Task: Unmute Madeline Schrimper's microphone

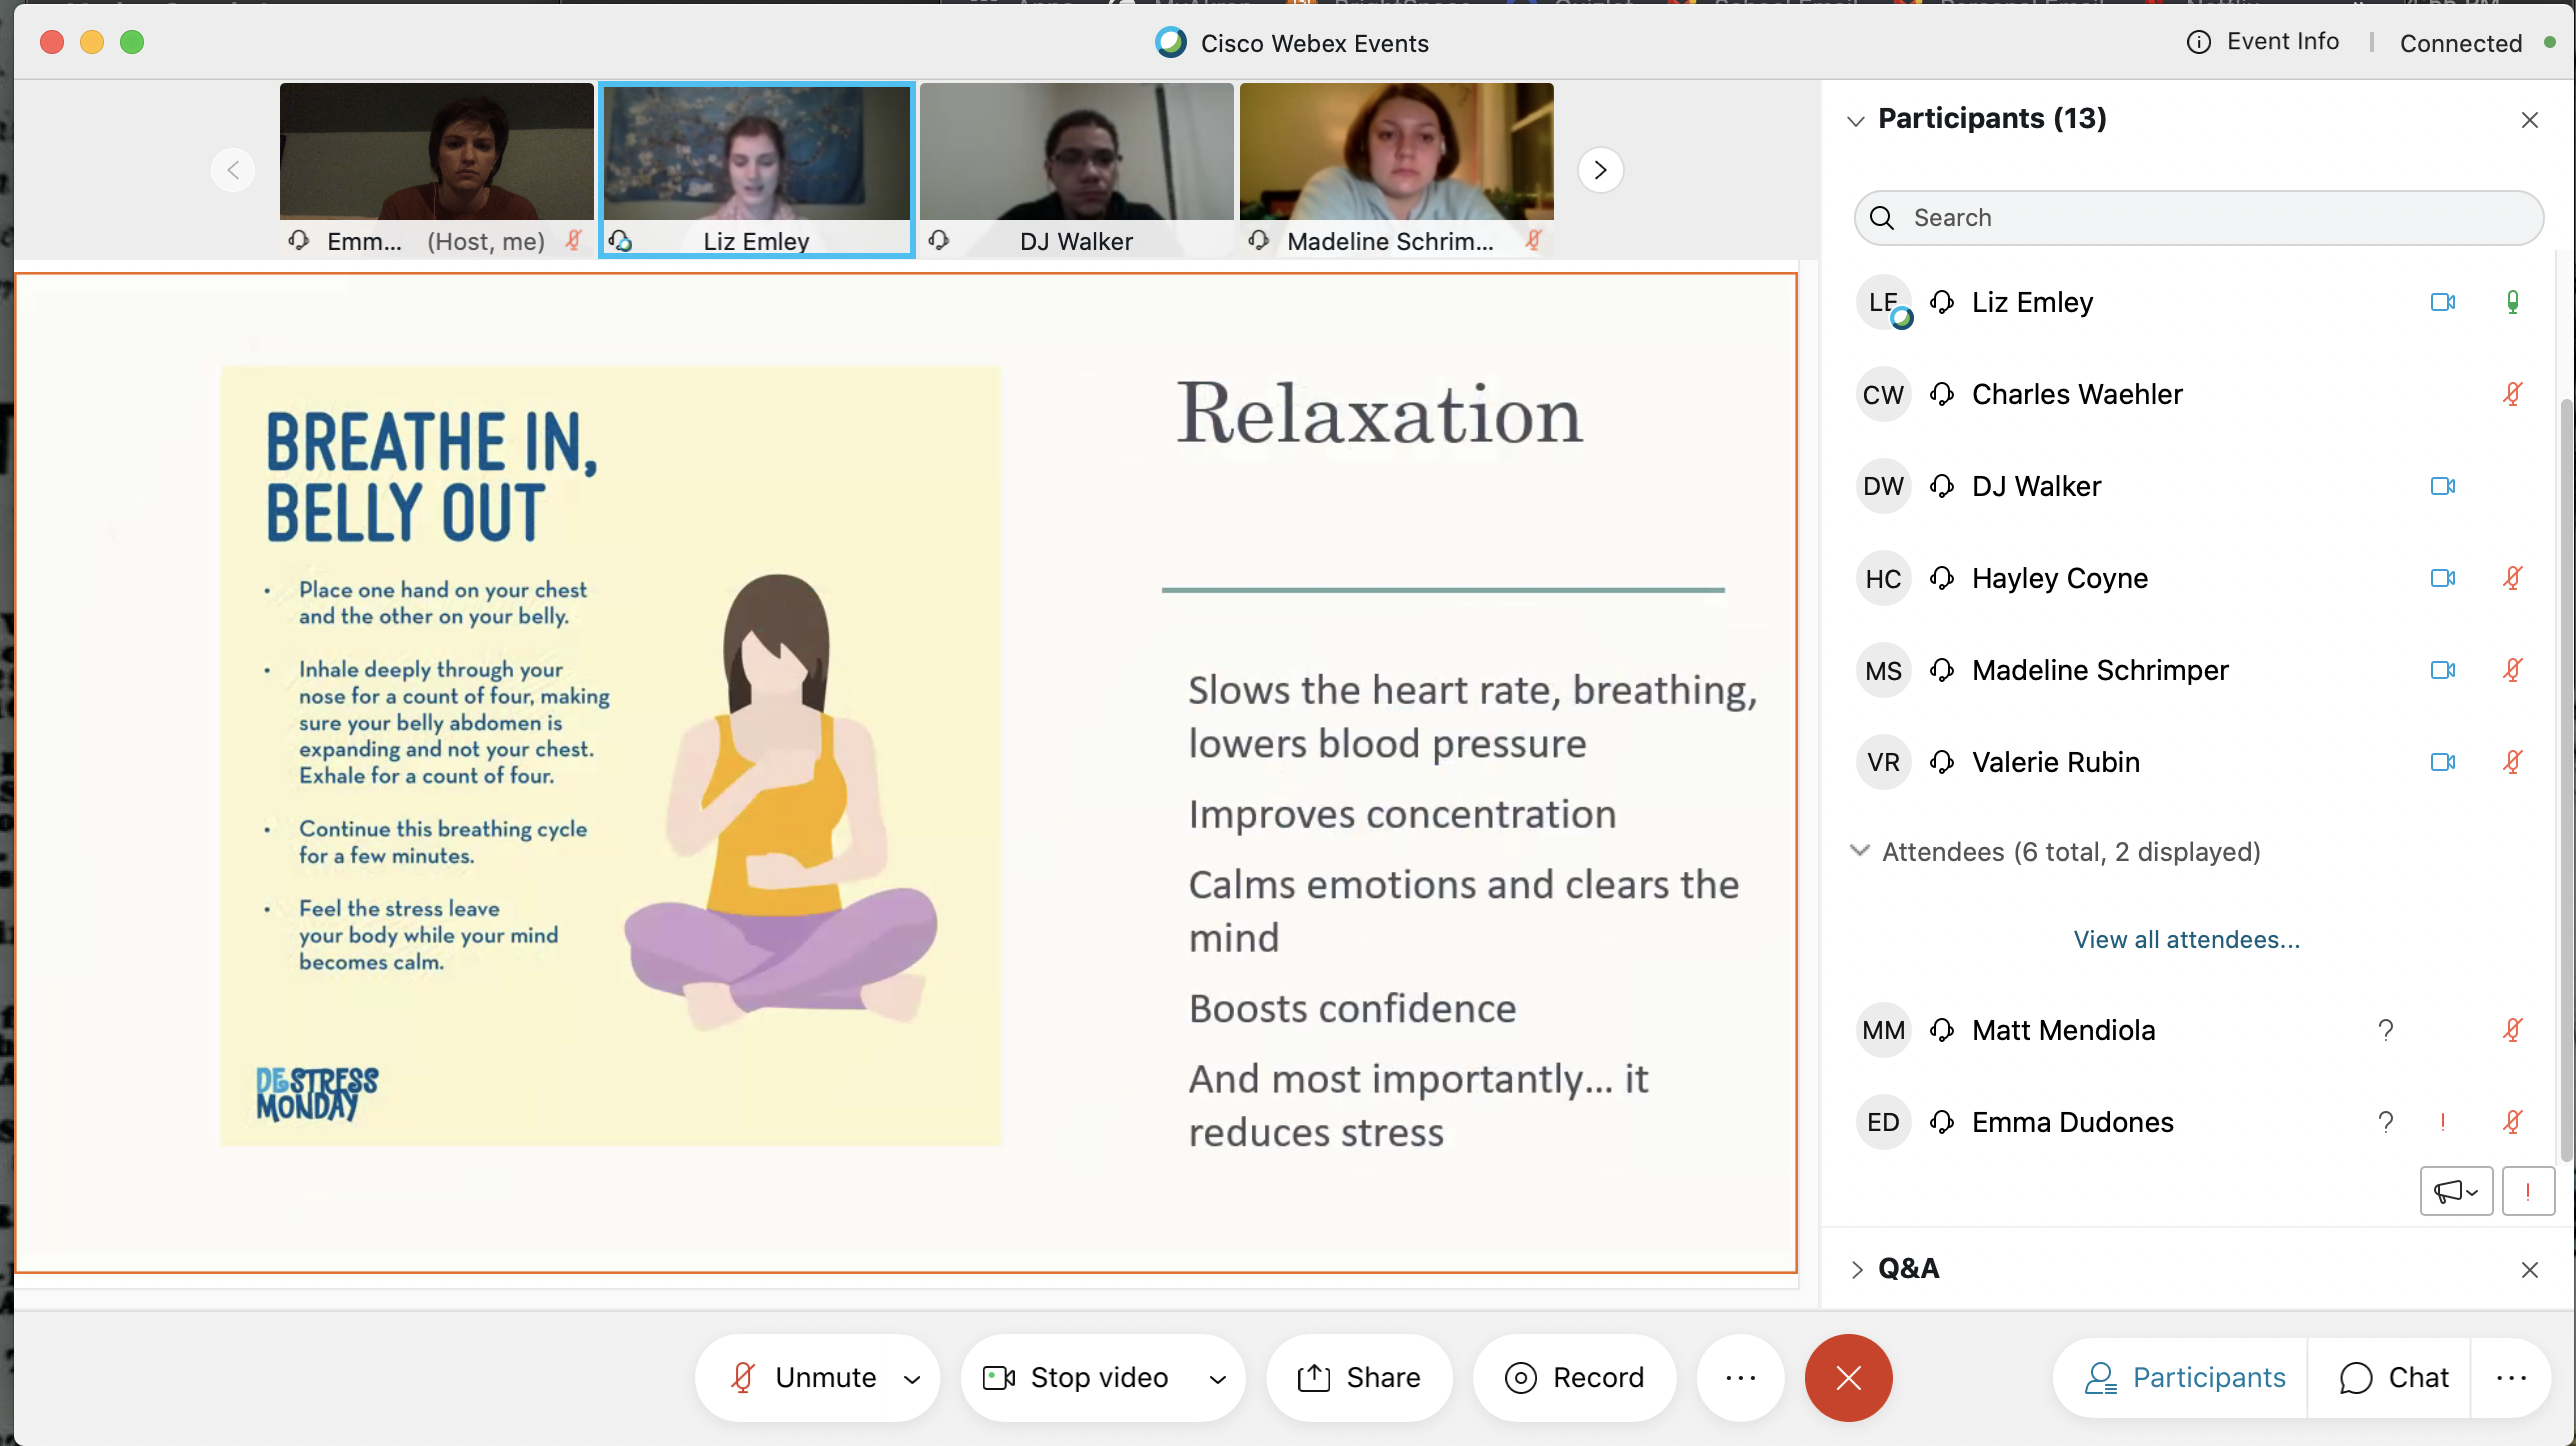Action: click(2512, 670)
